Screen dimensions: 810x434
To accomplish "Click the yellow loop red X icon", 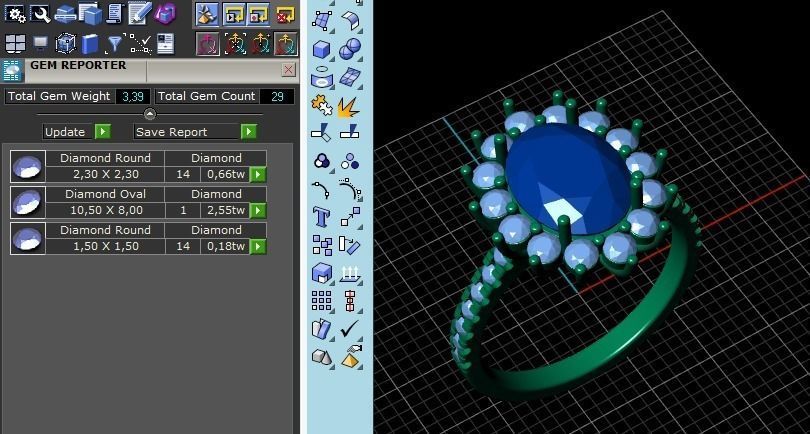I will point(285,14).
